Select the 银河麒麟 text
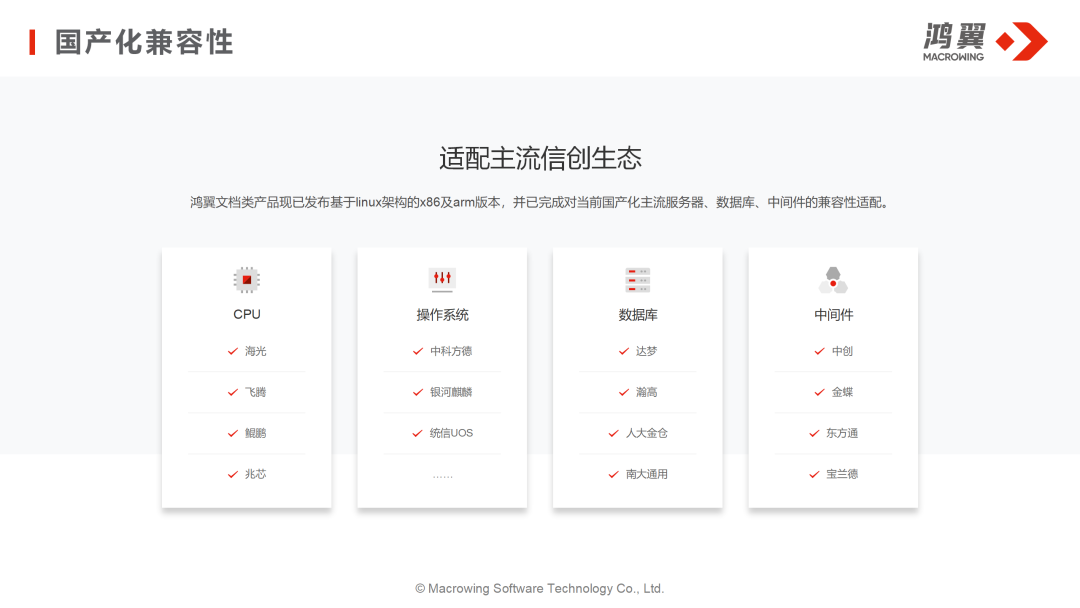 [451, 392]
